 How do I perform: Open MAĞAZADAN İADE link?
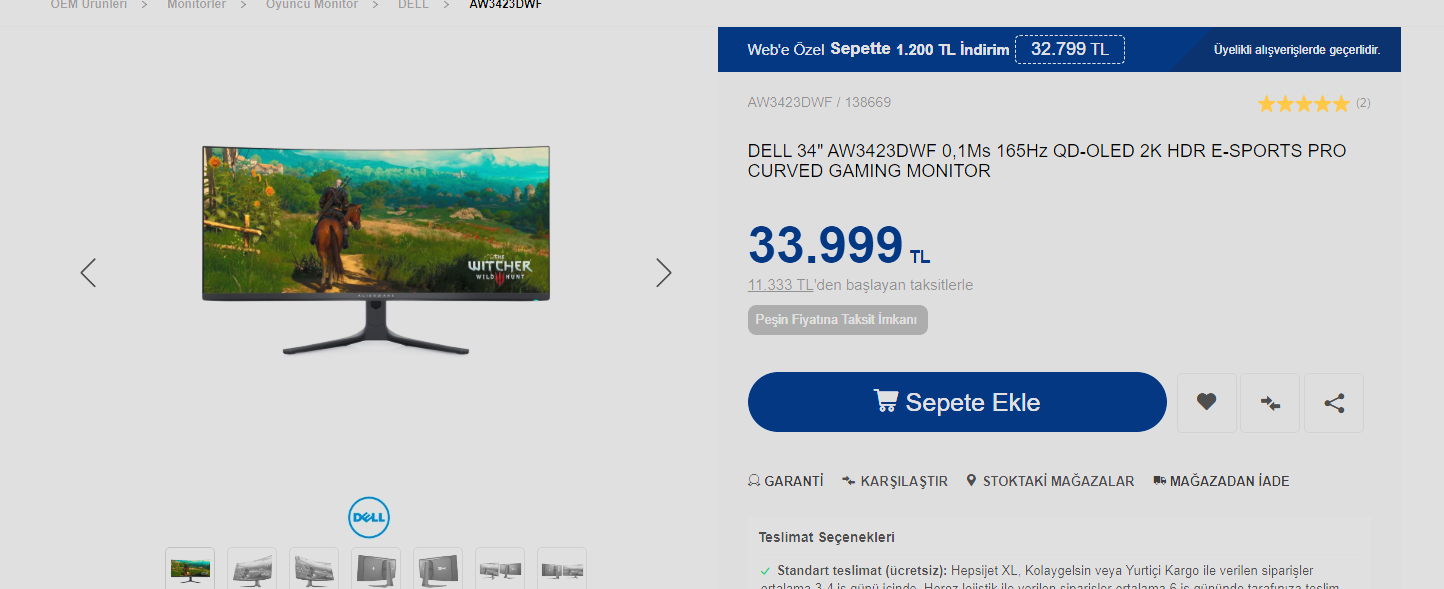pos(1221,481)
